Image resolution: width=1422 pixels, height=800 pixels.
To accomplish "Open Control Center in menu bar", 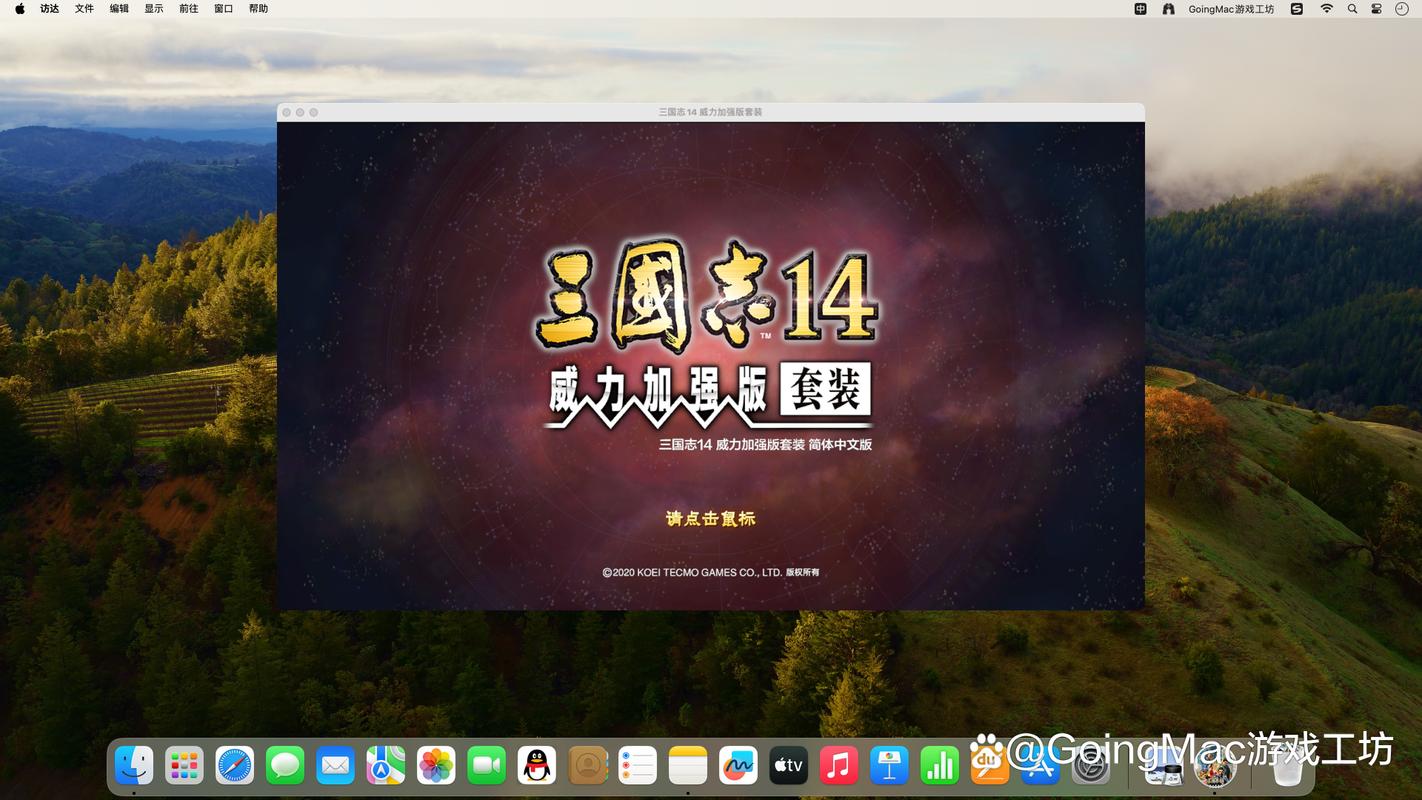I will click(x=1376, y=8).
